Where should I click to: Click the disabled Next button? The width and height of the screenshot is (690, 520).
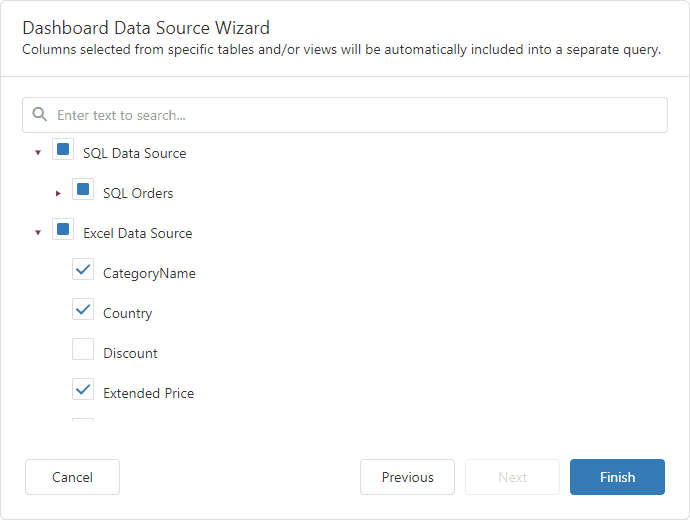[x=512, y=477]
